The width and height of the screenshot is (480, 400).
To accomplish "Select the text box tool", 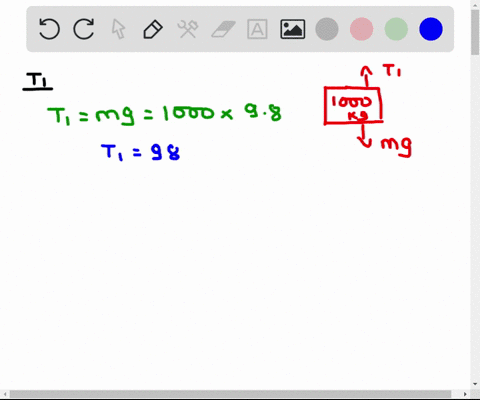I will [x=257, y=29].
